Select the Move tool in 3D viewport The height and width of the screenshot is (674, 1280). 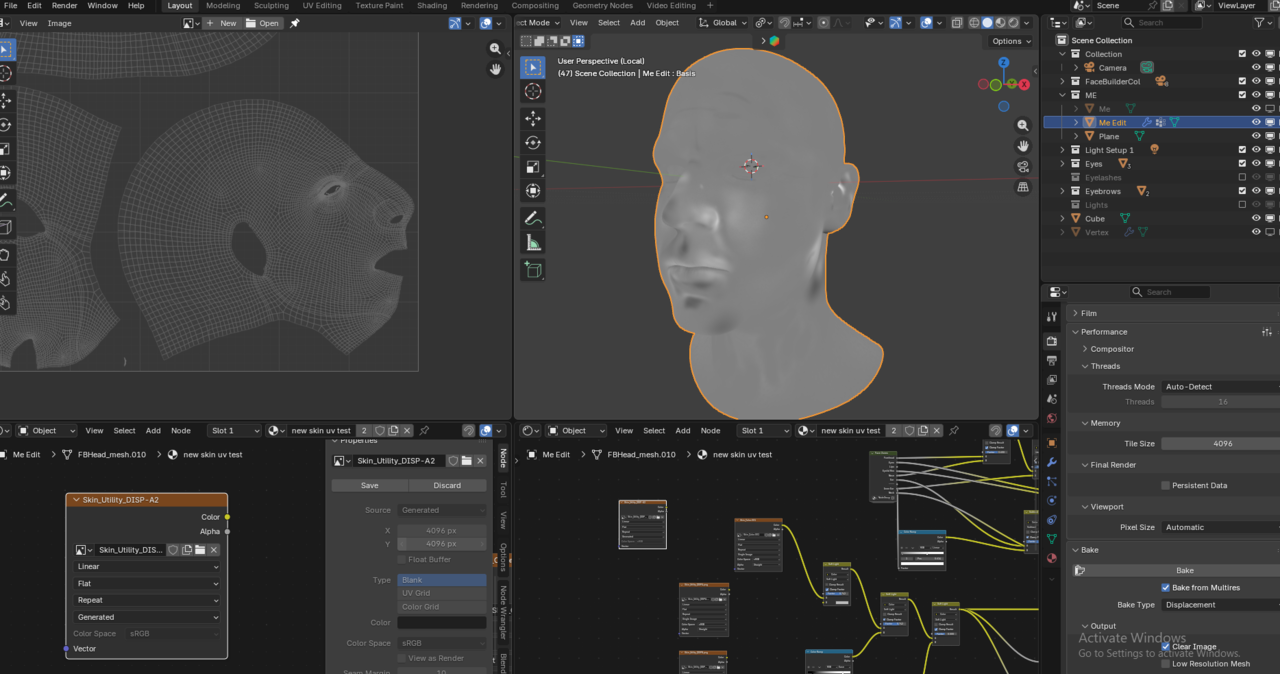pos(533,118)
